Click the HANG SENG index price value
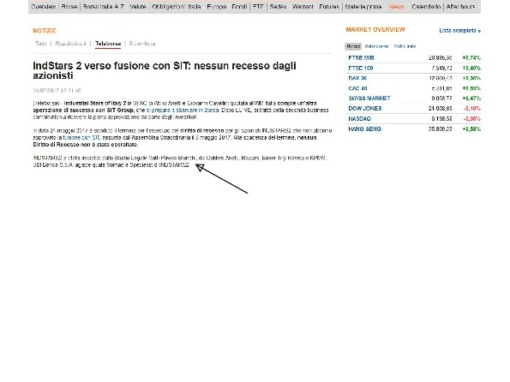This screenshot has height=382, width=510. point(440,129)
